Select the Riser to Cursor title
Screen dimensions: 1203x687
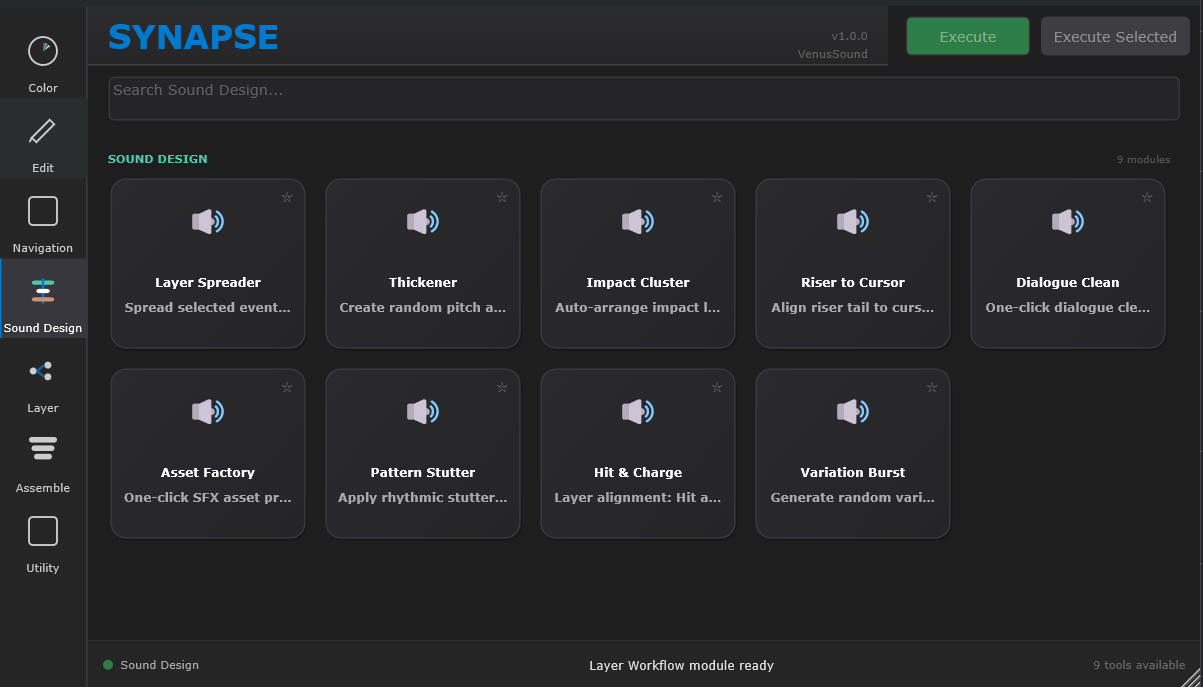pos(853,282)
